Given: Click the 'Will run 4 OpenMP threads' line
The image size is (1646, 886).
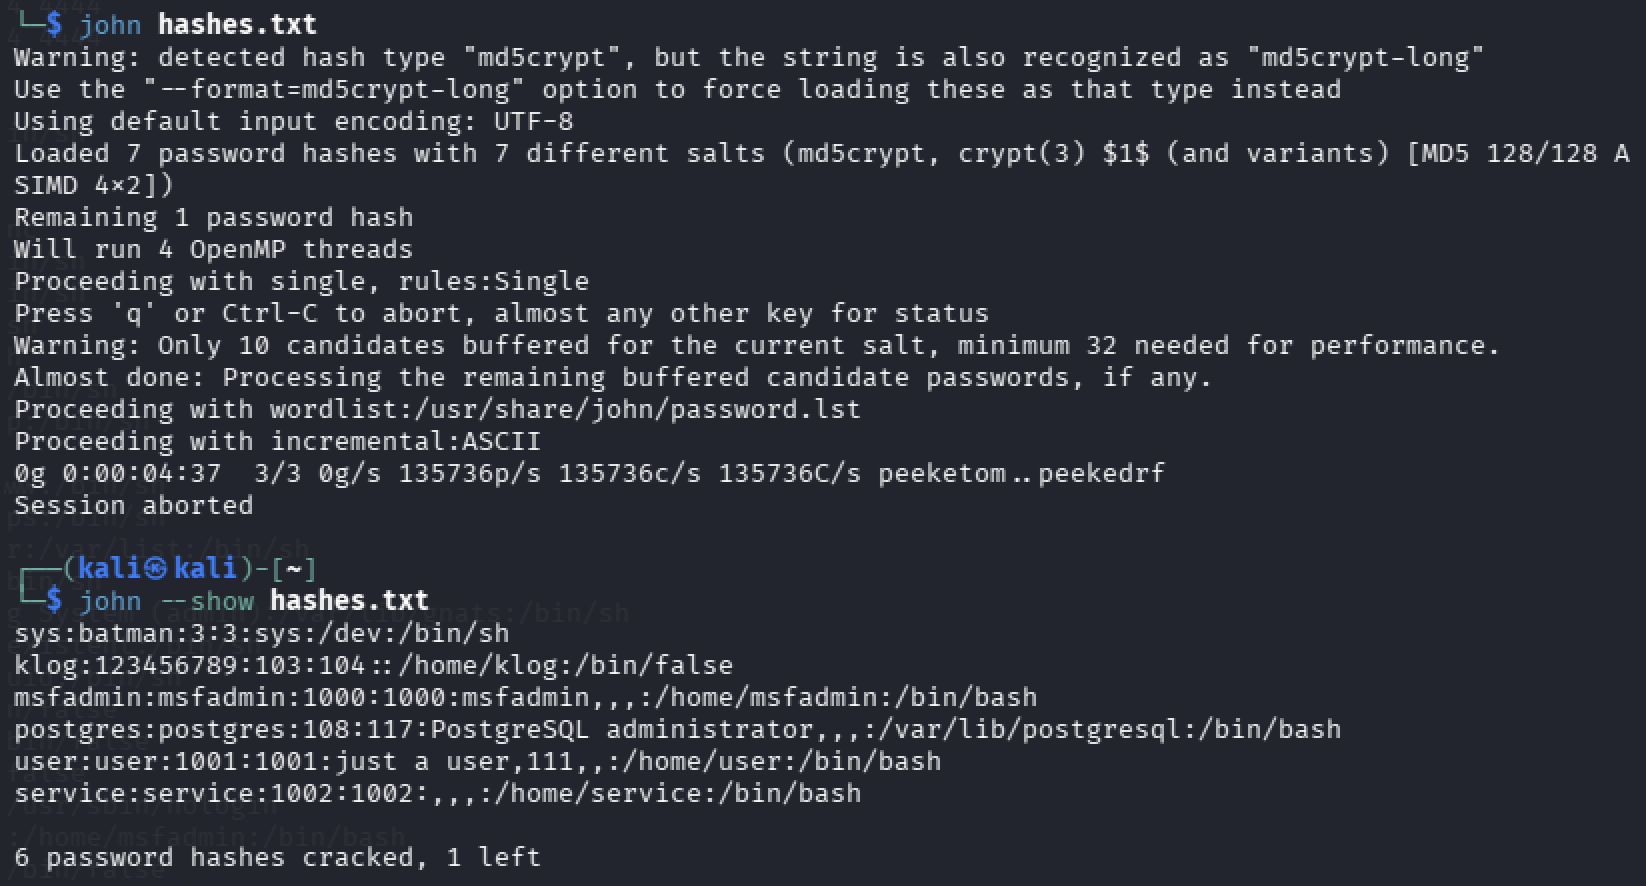Looking at the screenshot, I should point(214,249).
